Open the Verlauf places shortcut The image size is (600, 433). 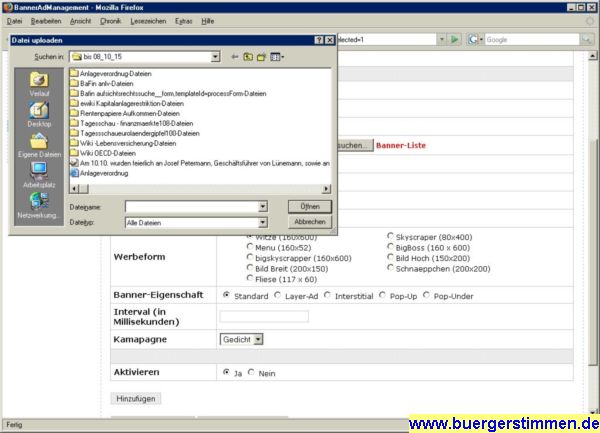click(39, 84)
